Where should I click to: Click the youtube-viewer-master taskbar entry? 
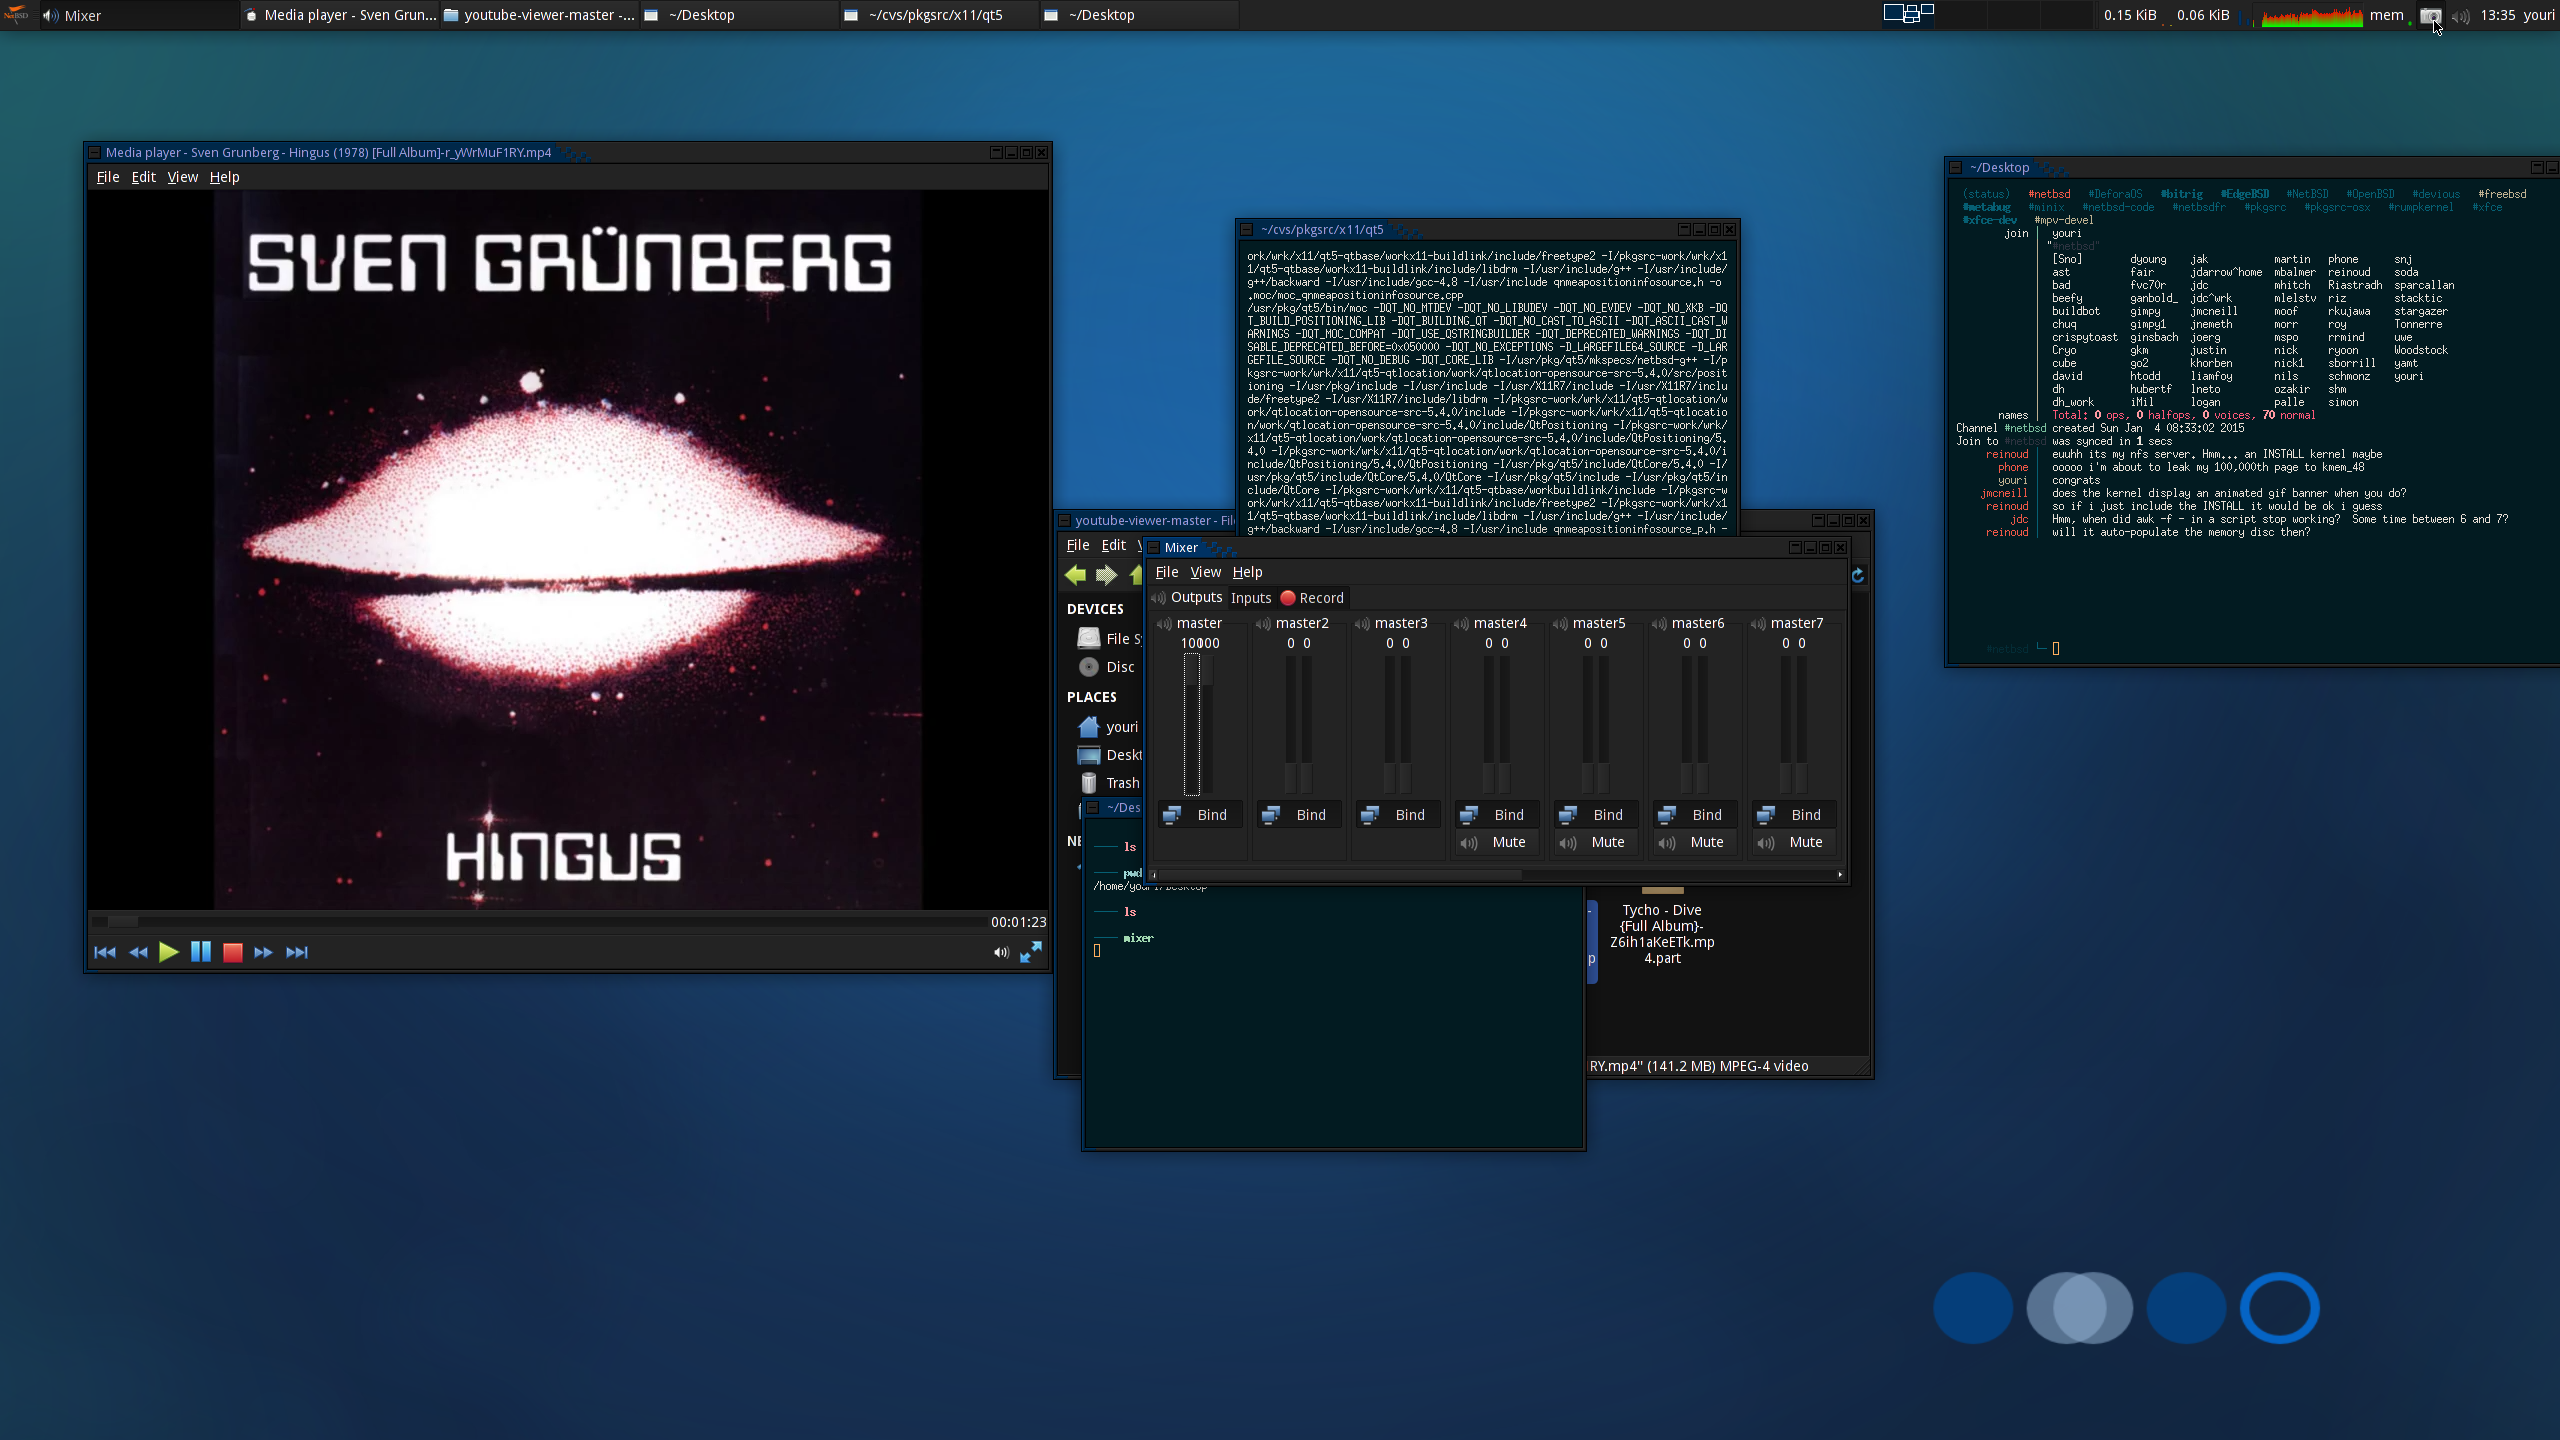540,15
